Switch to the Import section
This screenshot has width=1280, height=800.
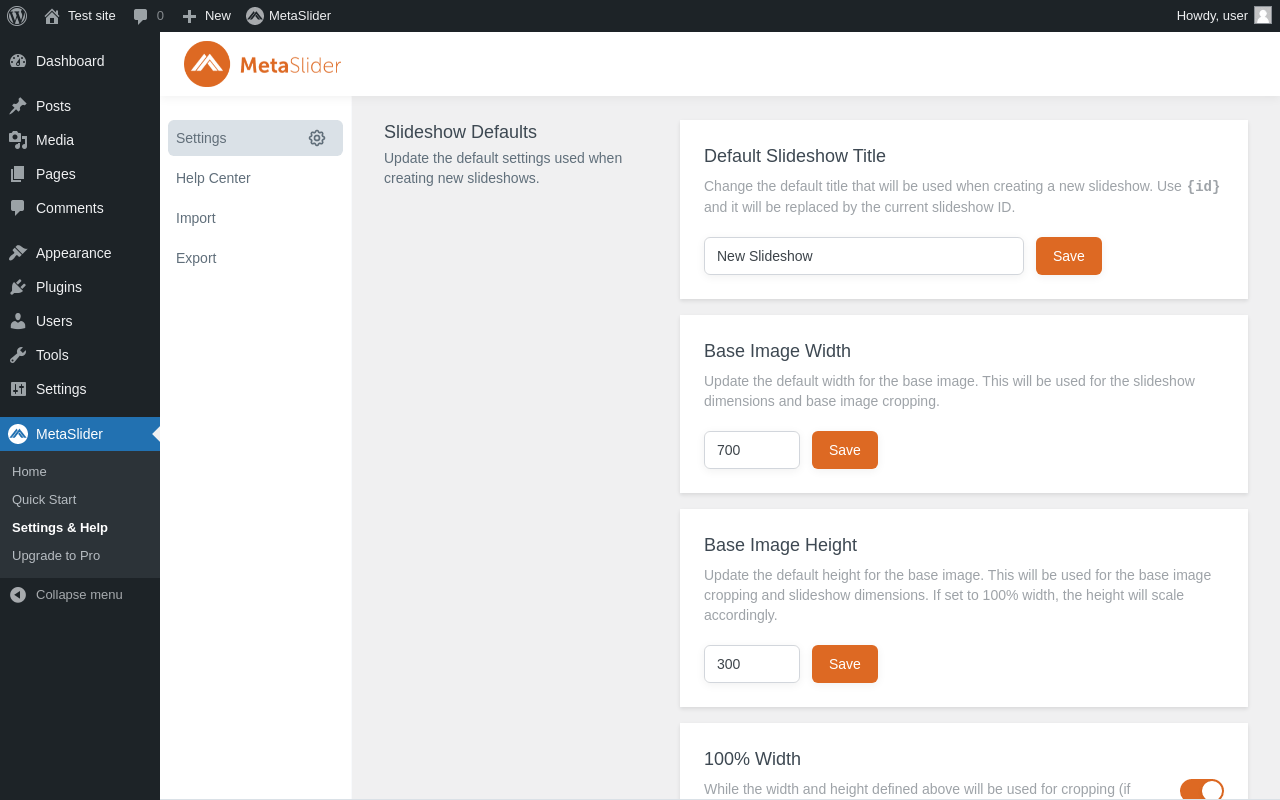[196, 218]
